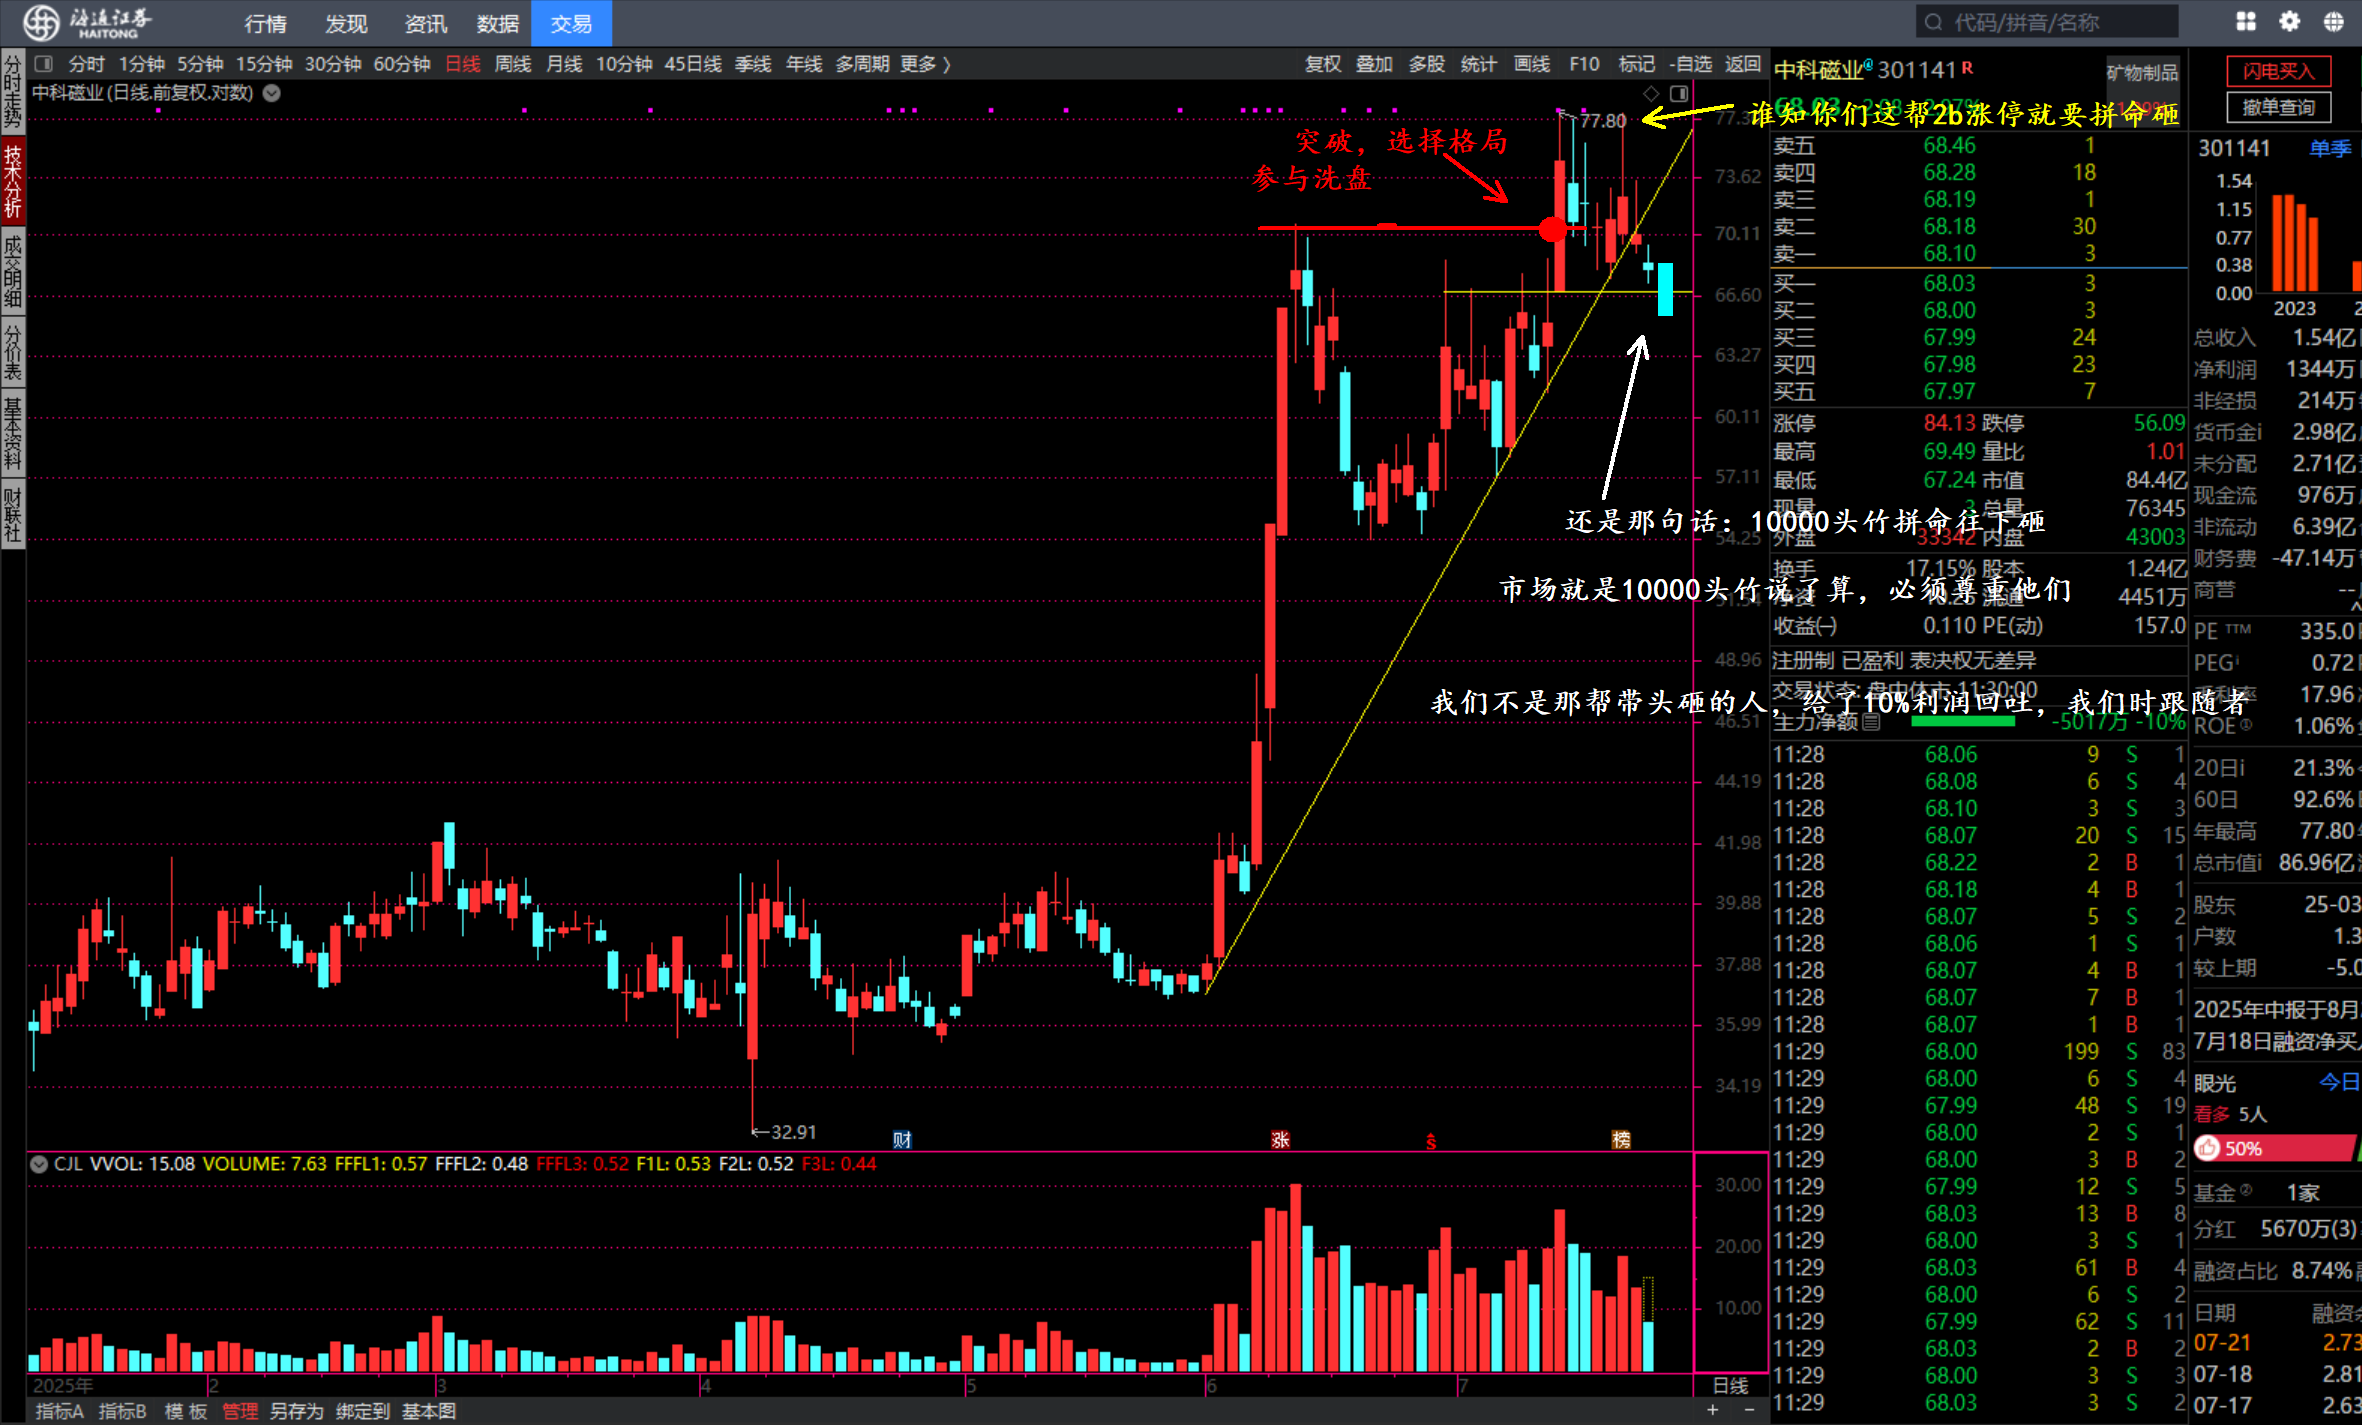Click the 榜 ranking event marker
The image size is (2362, 1425).
pos(1621,1139)
